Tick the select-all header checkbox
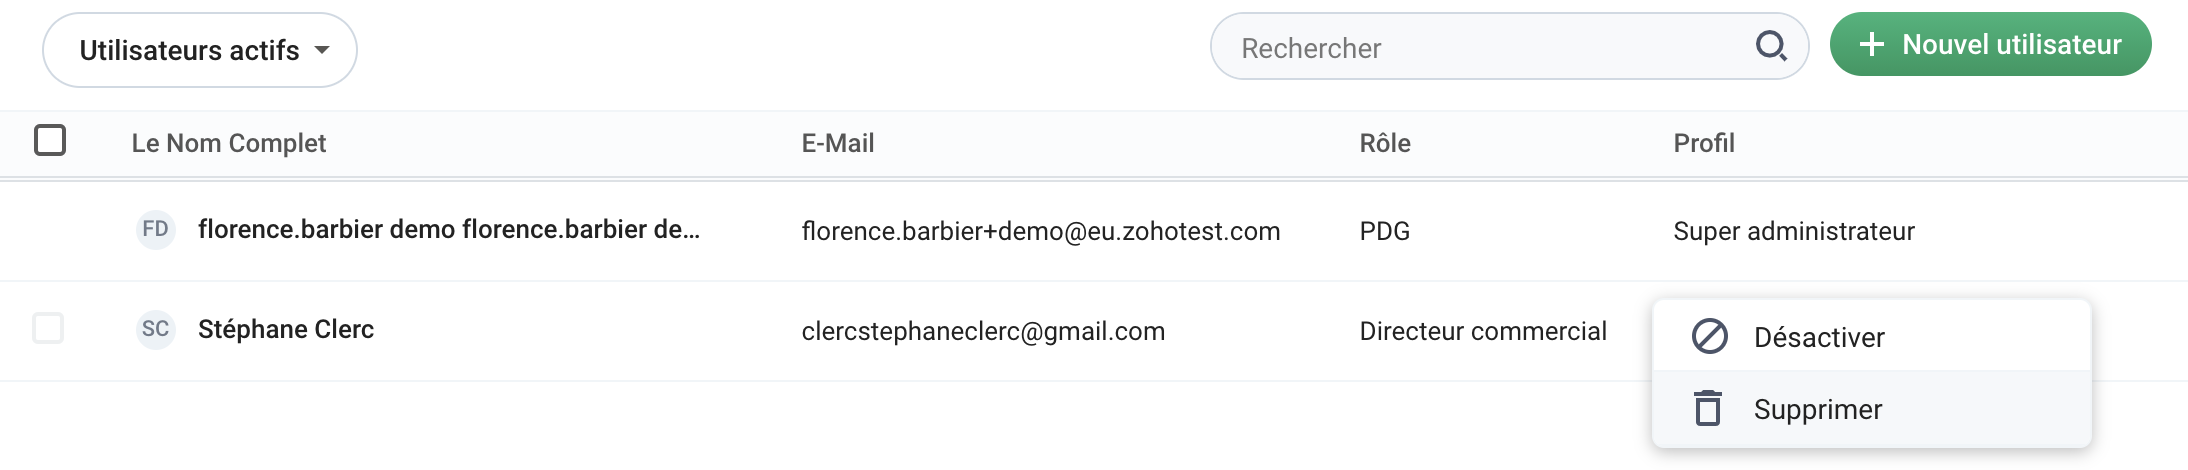This screenshot has height=470, width=2188. (50, 141)
